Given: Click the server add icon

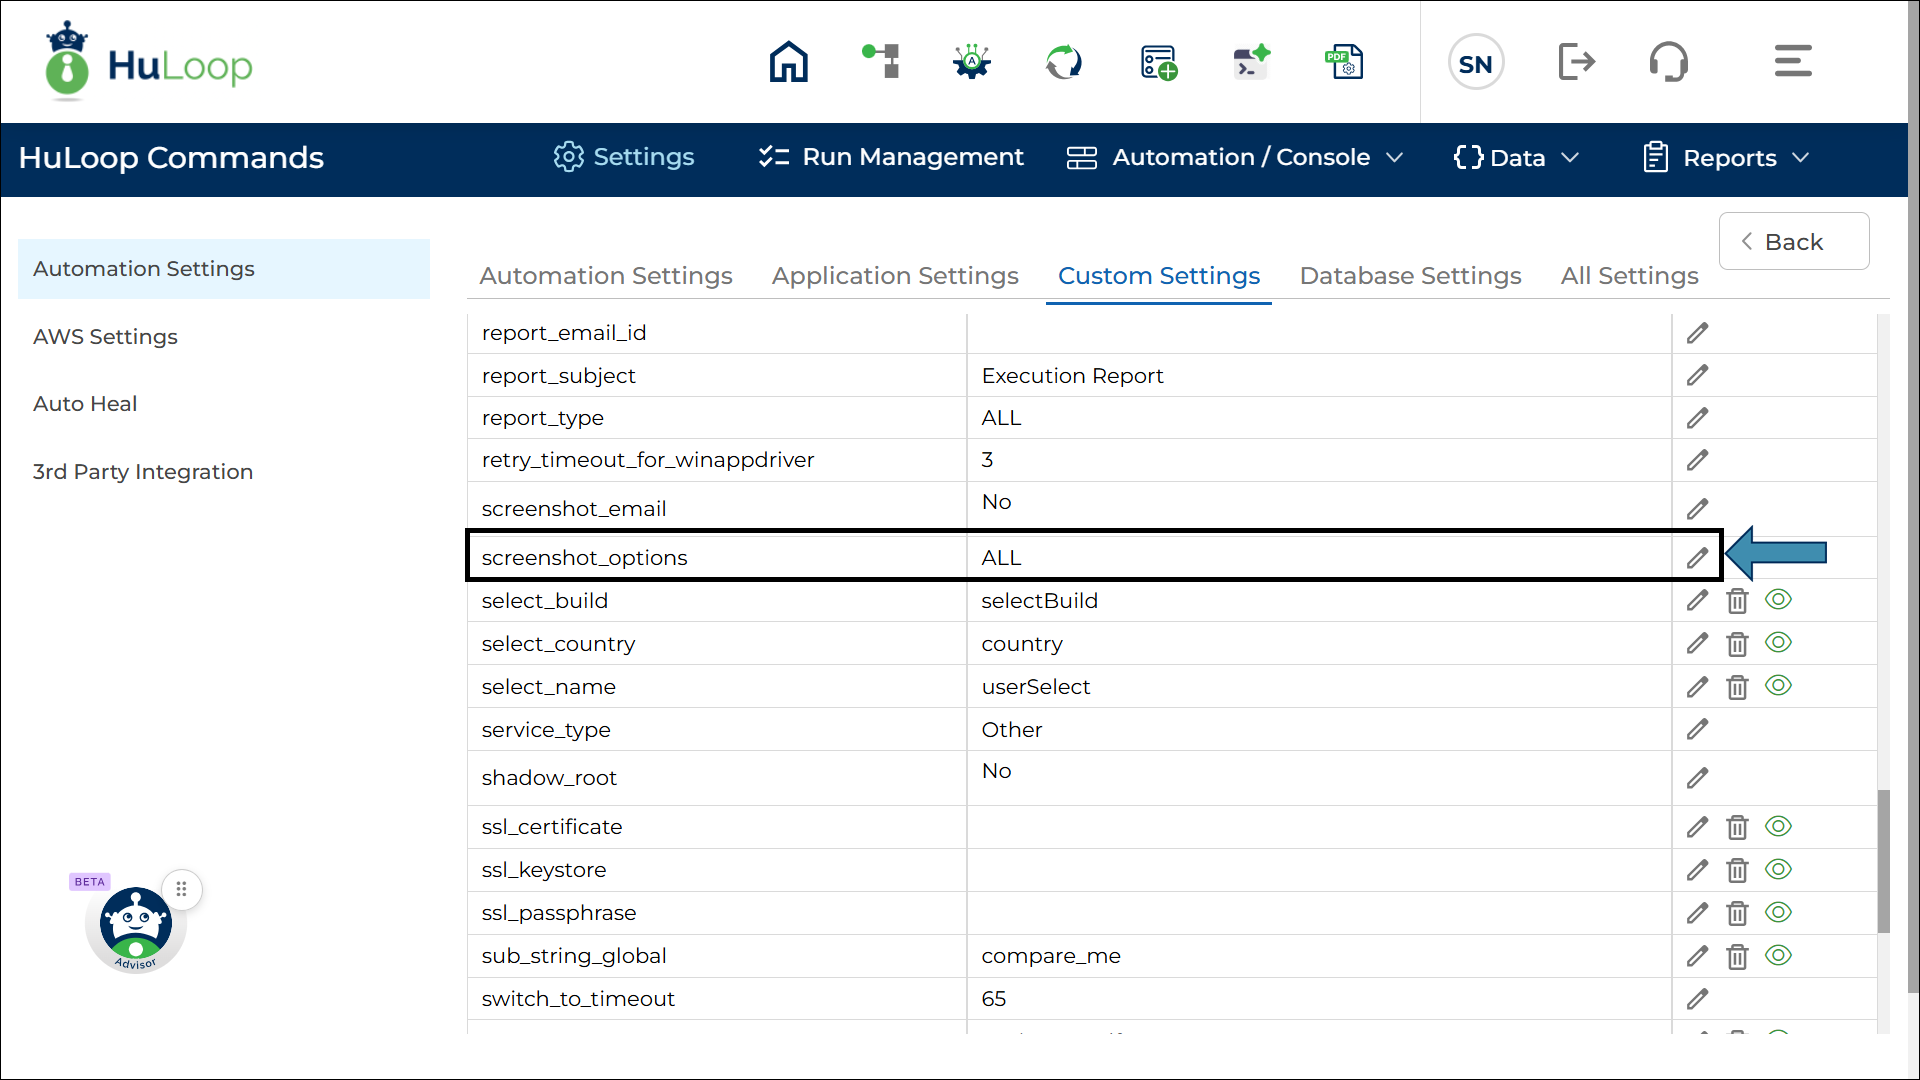Looking at the screenshot, I should coord(1158,62).
